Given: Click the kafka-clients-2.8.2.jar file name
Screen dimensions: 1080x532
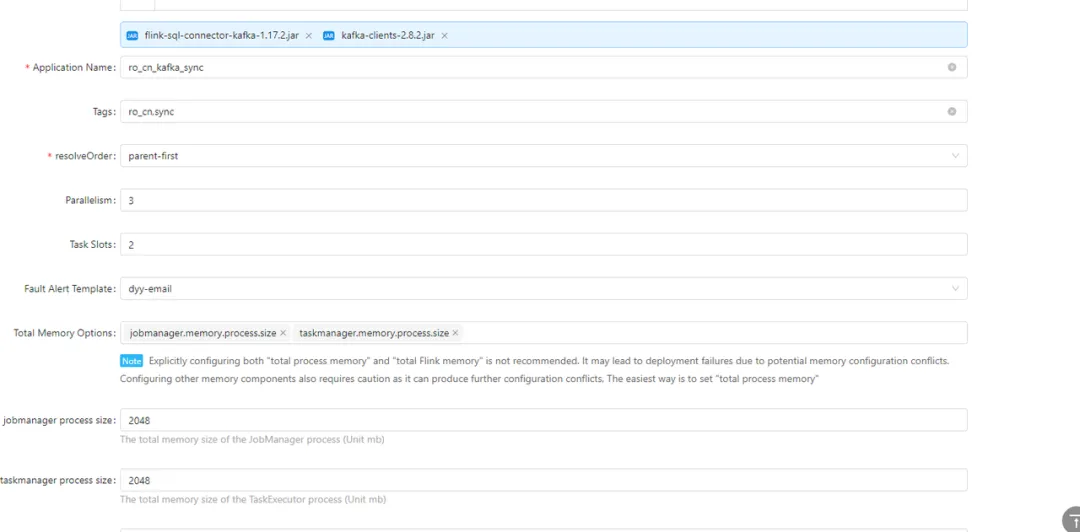Looking at the screenshot, I should pyautogui.click(x=387, y=35).
